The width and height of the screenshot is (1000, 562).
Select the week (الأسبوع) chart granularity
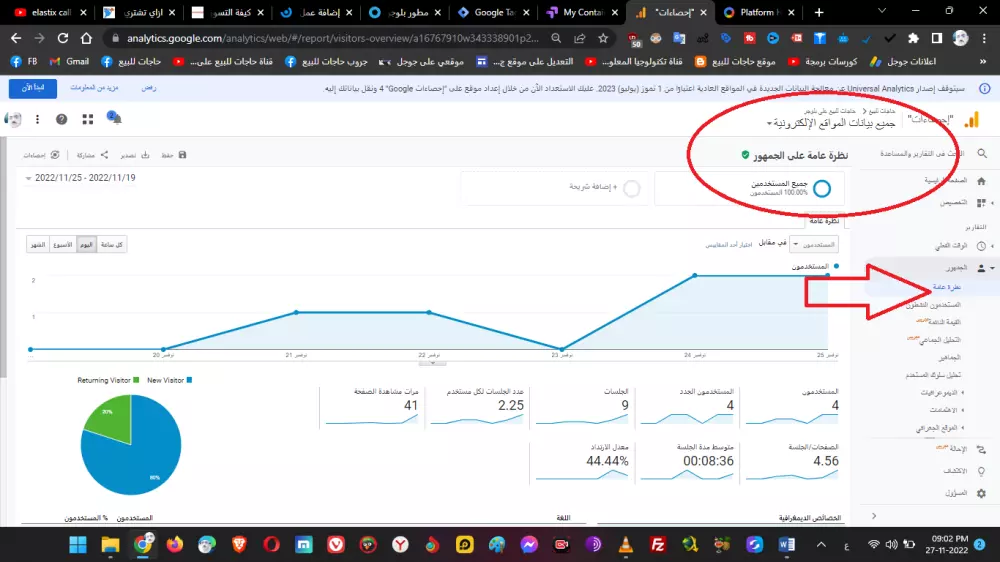tap(62, 244)
